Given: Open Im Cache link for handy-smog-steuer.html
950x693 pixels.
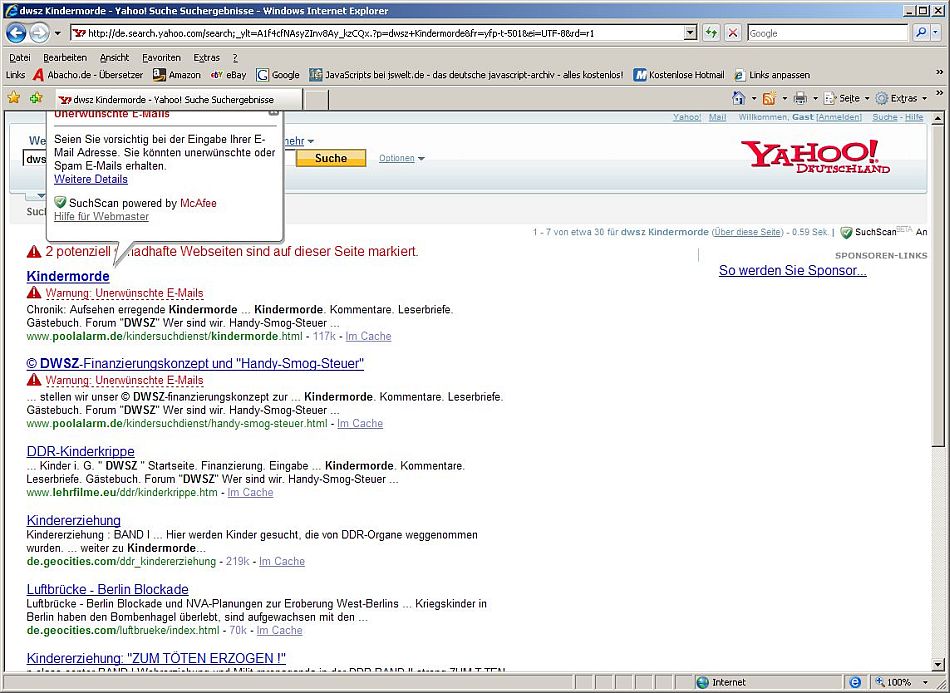Looking at the screenshot, I should [360, 423].
